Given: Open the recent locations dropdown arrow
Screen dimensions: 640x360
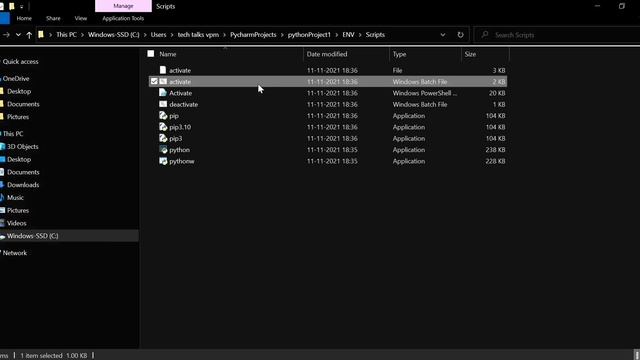Looking at the screenshot, I should tap(18, 35).
